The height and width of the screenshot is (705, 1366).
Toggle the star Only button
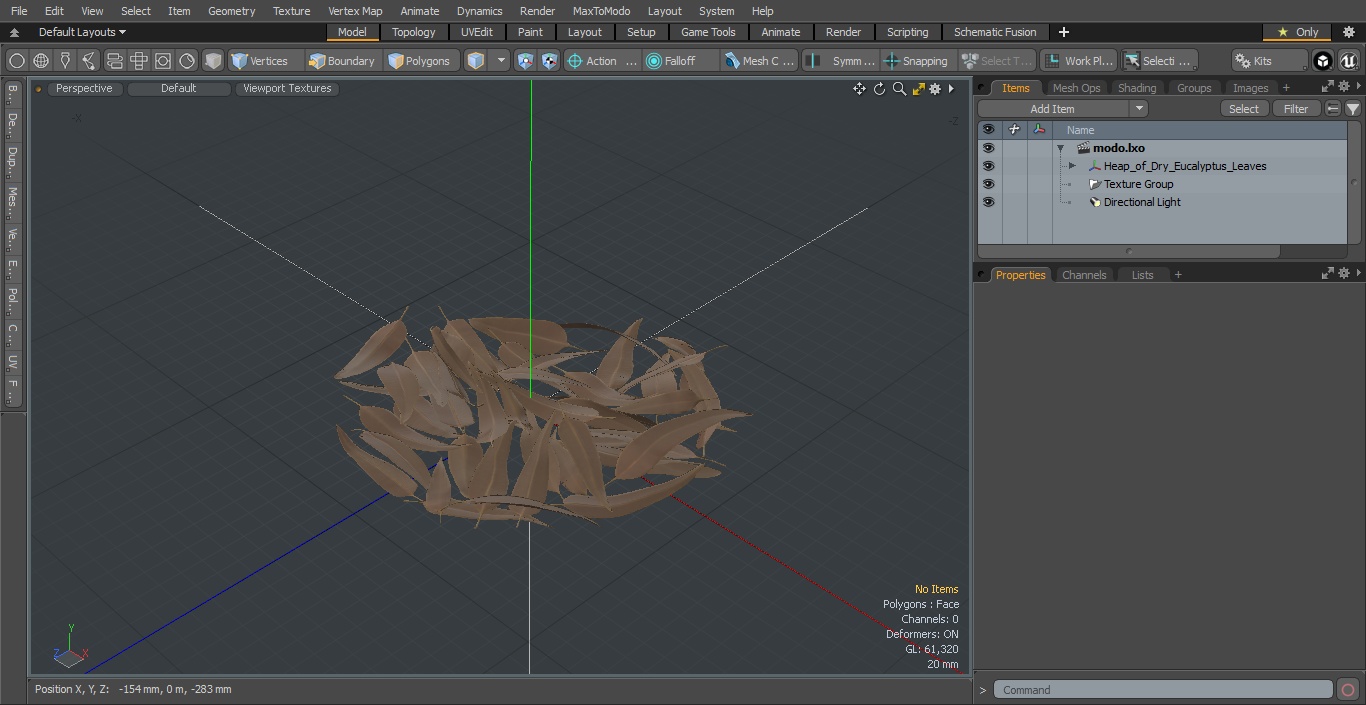[1297, 32]
